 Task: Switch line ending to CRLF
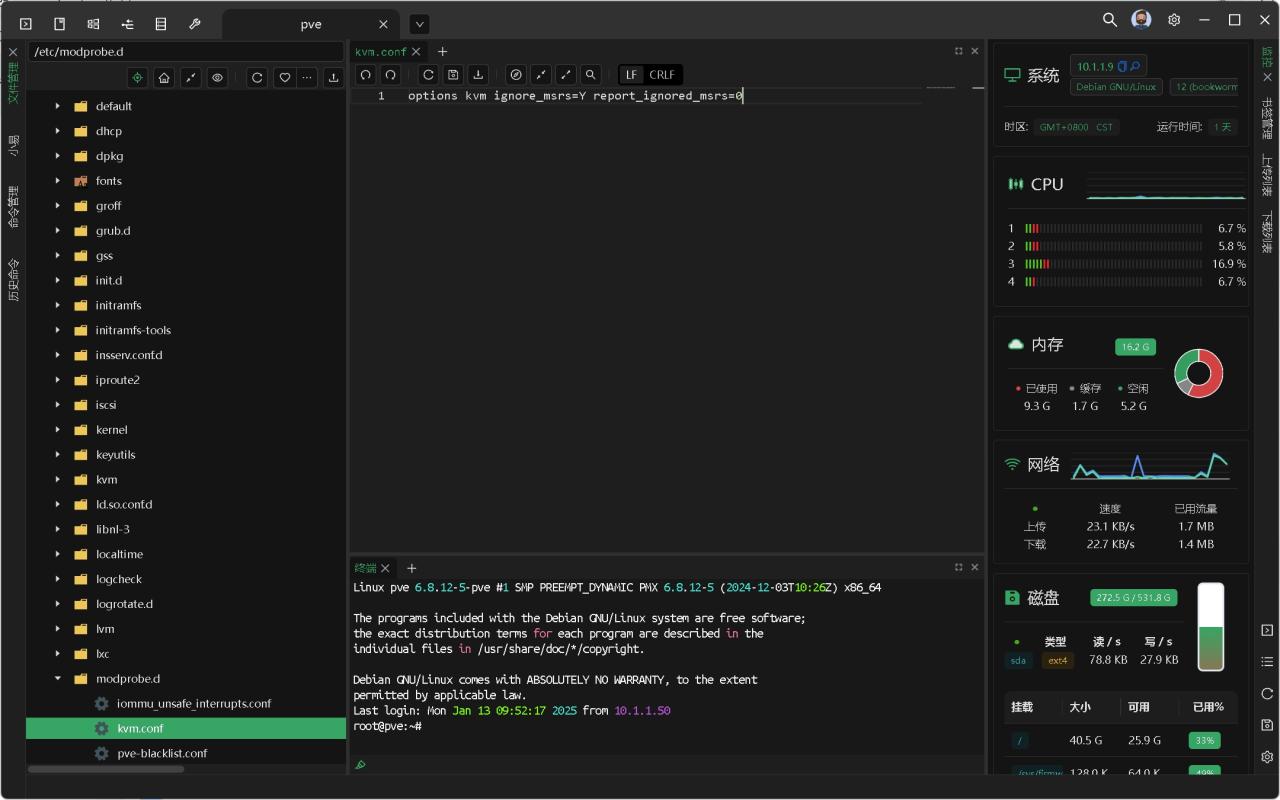(661, 75)
